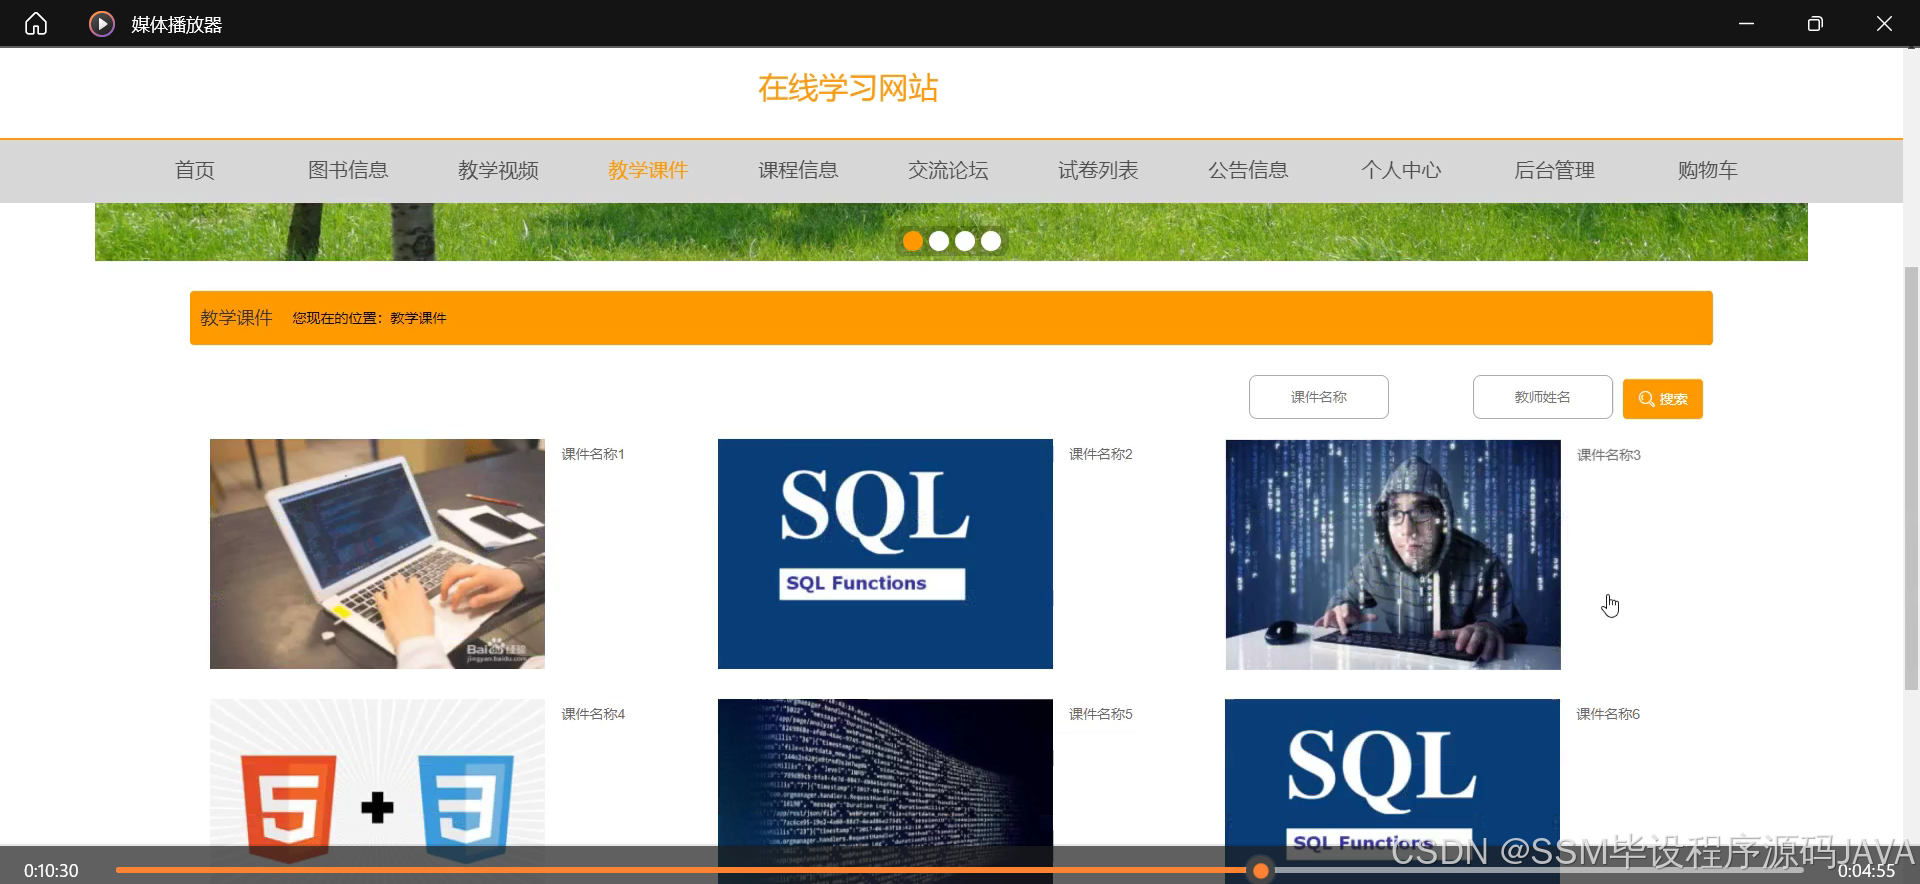Select the 教学课件 navigation tab

click(x=648, y=170)
